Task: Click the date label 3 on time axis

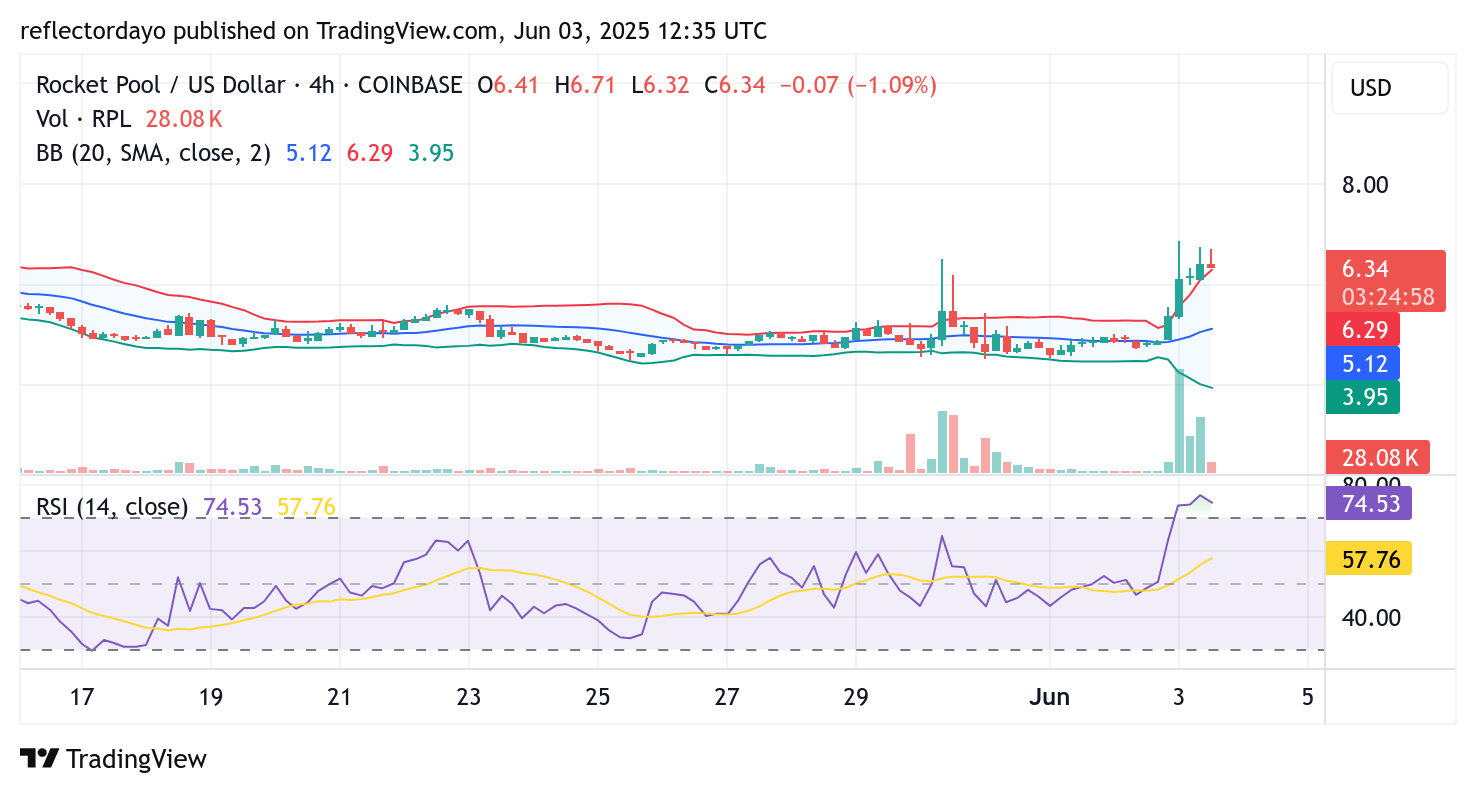Action: coord(1179,696)
